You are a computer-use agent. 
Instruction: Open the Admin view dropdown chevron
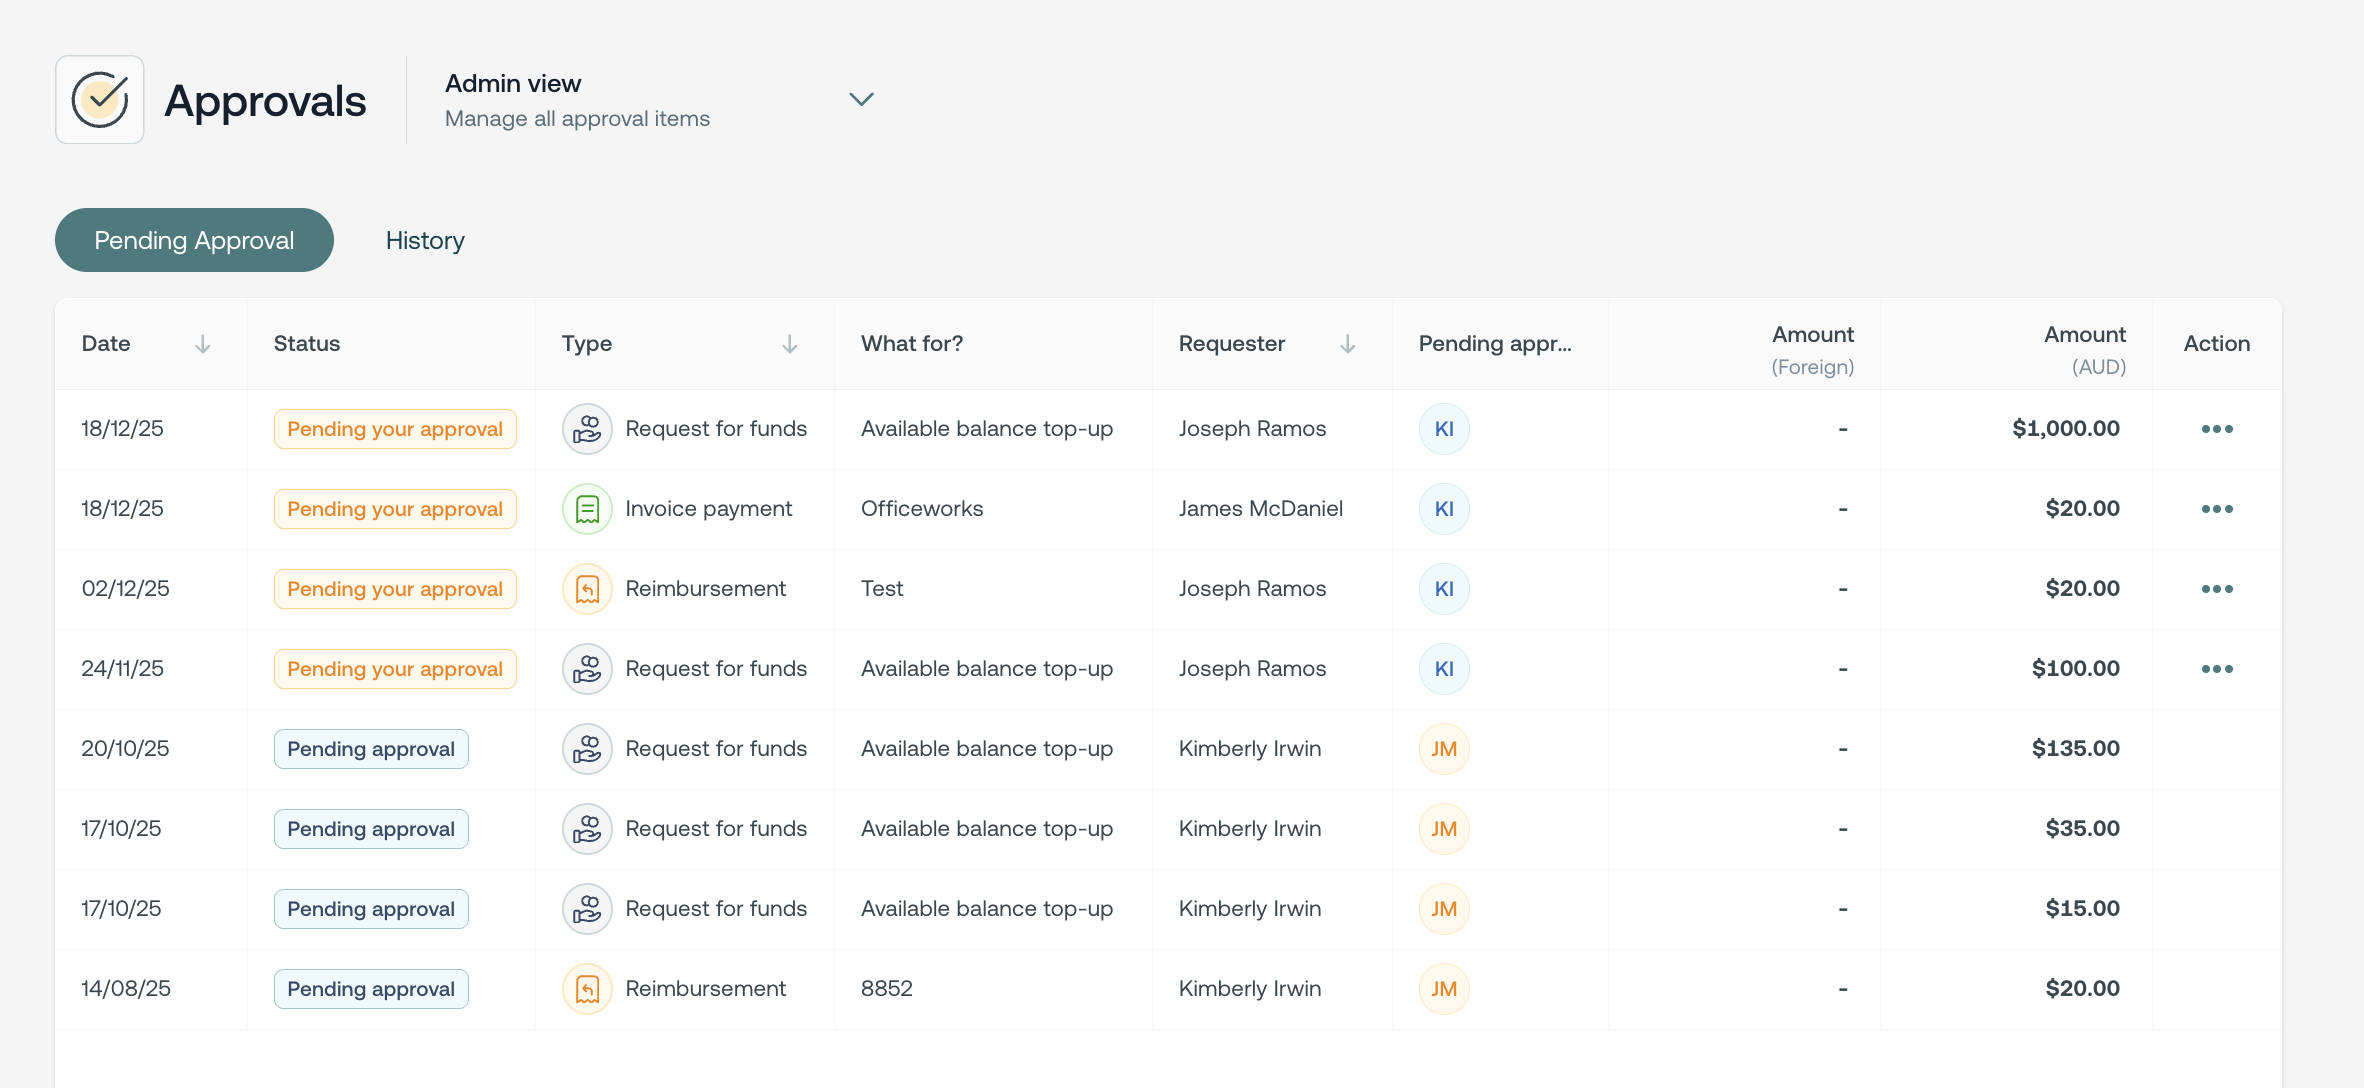click(x=861, y=99)
